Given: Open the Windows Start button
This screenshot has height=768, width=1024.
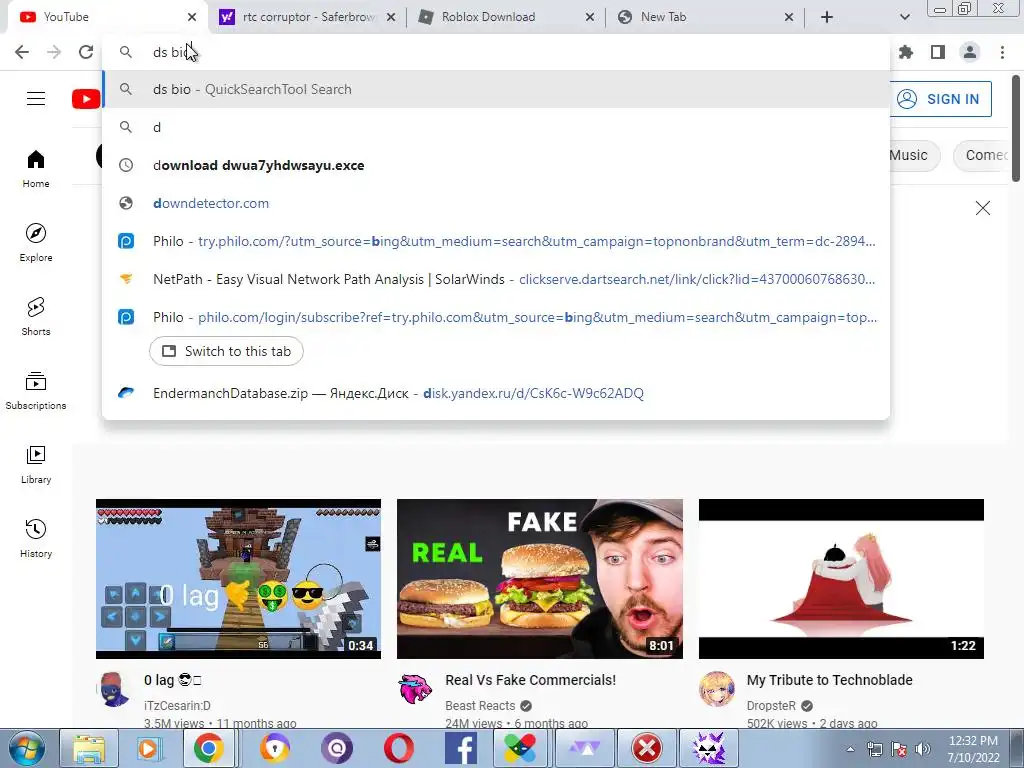Looking at the screenshot, I should pyautogui.click(x=27, y=748).
